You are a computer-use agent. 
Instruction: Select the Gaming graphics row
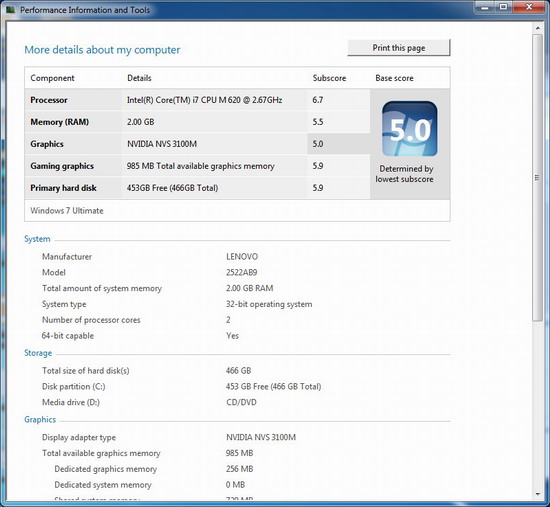[197, 166]
